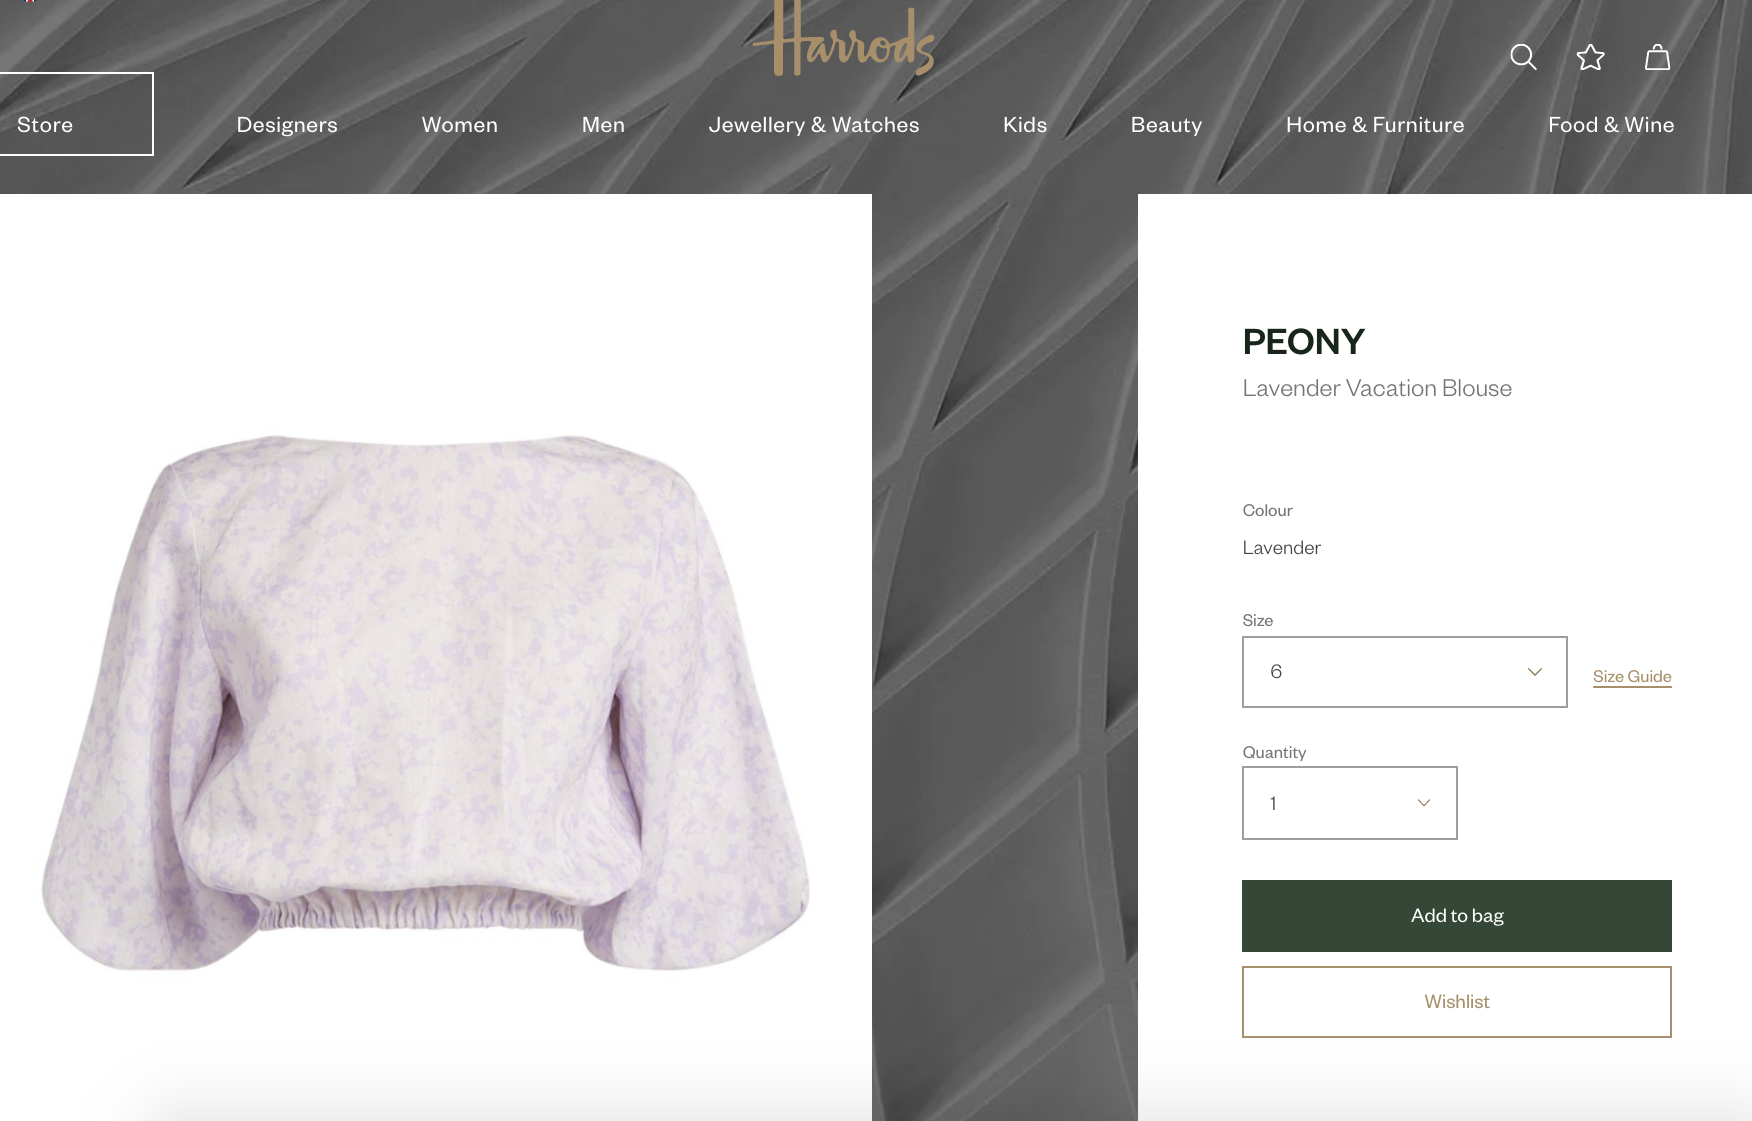This screenshot has width=1752, height=1121.
Task: Open Food & Wine menu
Action: pyautogui.click(x=1611, y=125)
